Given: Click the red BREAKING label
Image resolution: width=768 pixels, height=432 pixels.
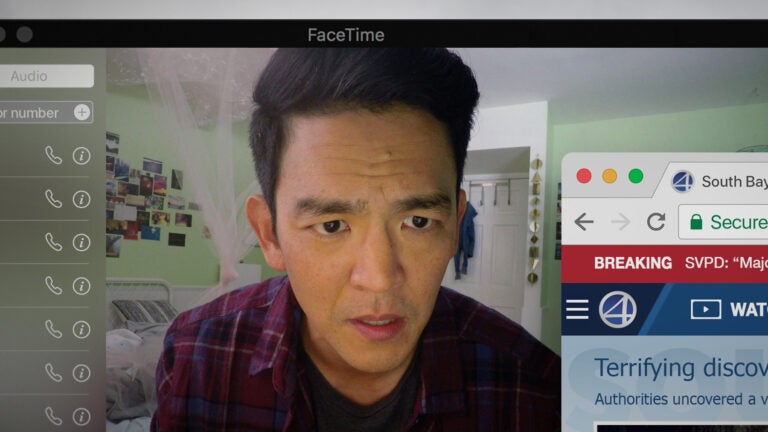Looking at the screenshot, I should [x=633, y=263].
